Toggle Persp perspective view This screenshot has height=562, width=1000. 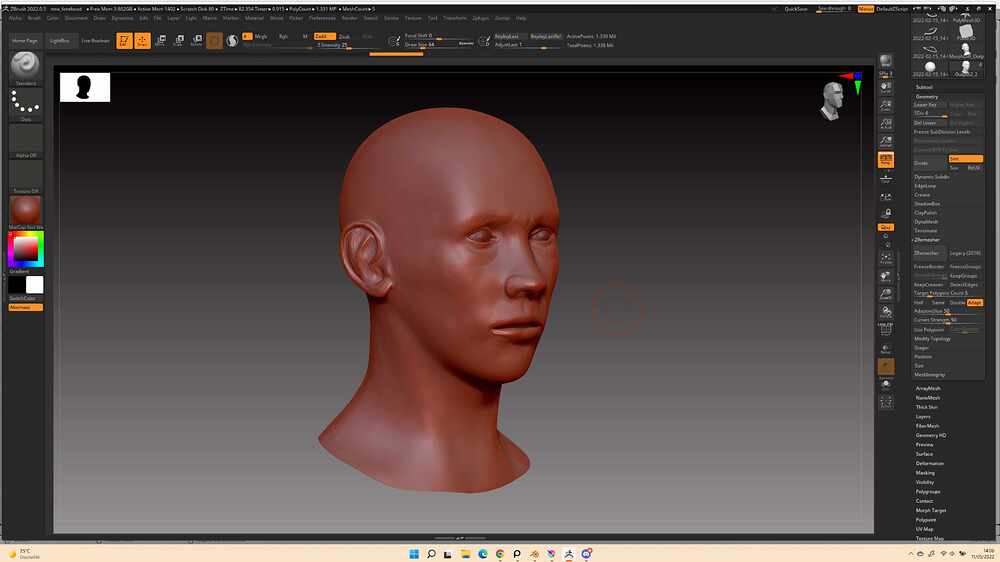pos(886,159)
